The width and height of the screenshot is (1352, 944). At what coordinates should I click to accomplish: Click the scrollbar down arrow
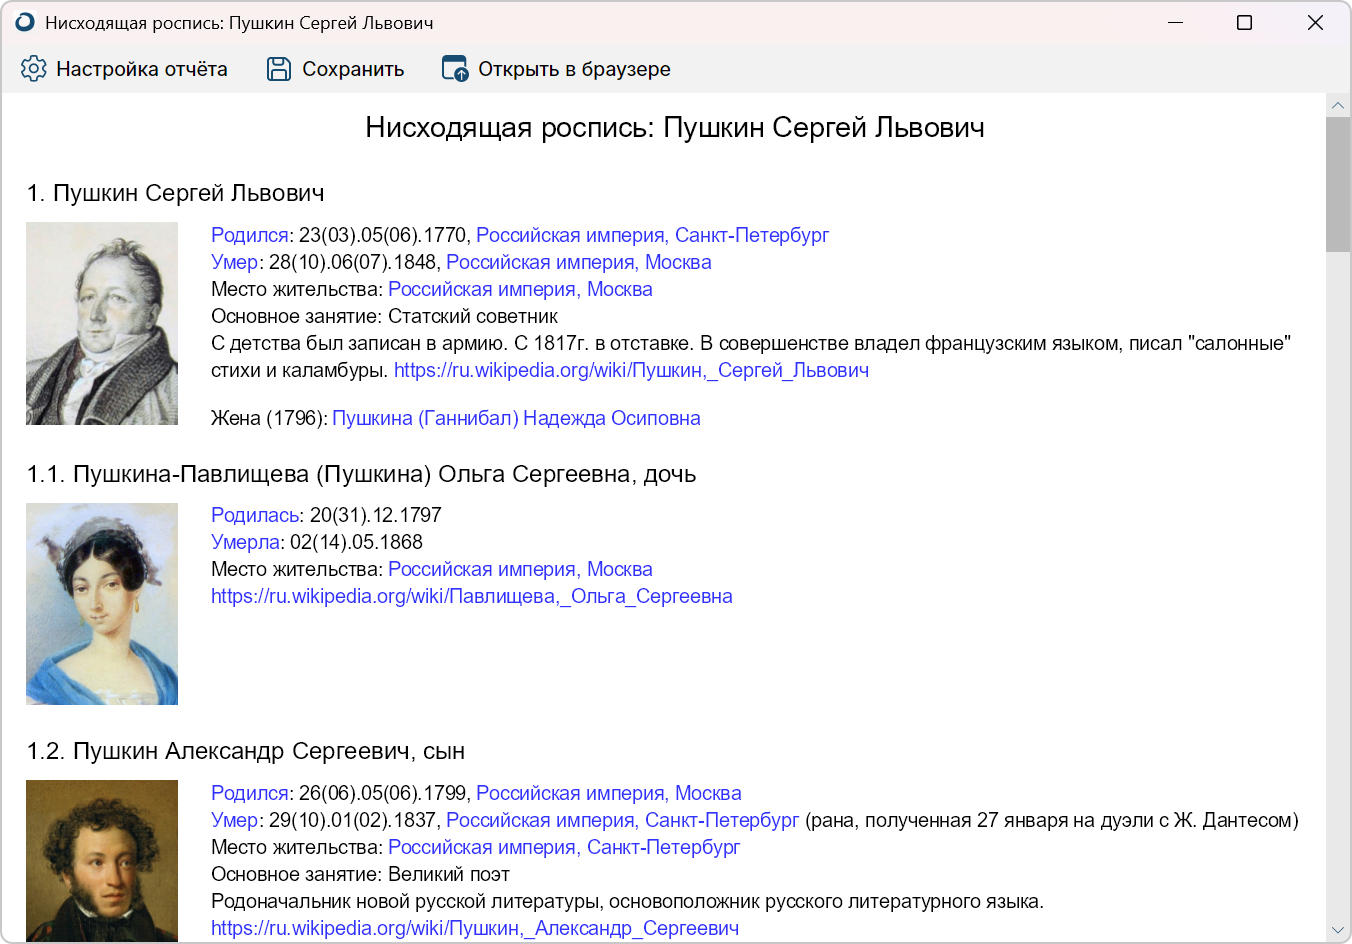point(1338,931)
